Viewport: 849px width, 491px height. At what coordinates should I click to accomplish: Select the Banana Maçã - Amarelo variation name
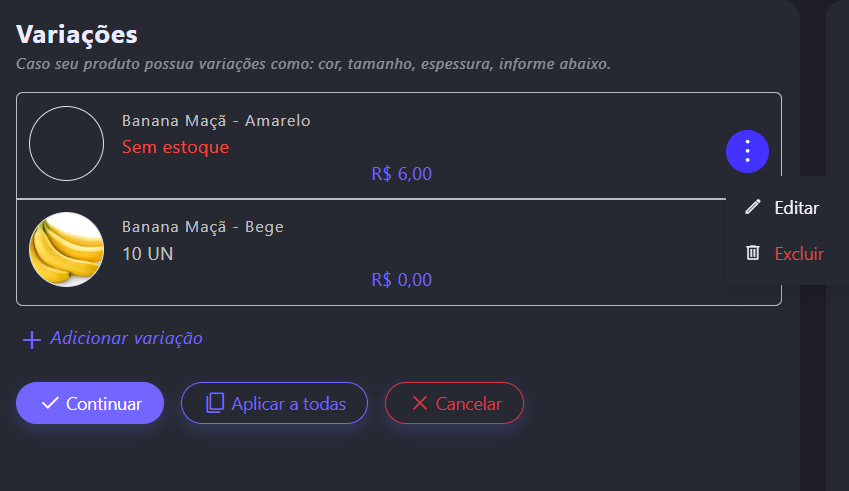(216, 121)
